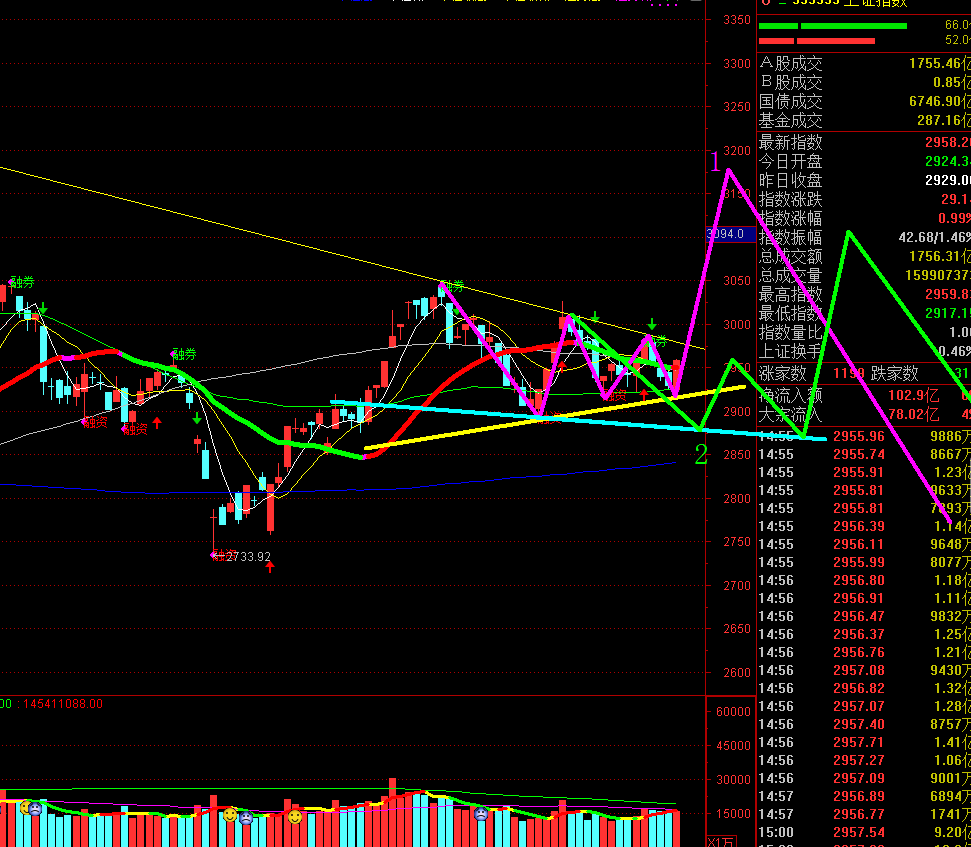Click the rightmost blue sad face icon in volume panel

[x=481, y=814]
